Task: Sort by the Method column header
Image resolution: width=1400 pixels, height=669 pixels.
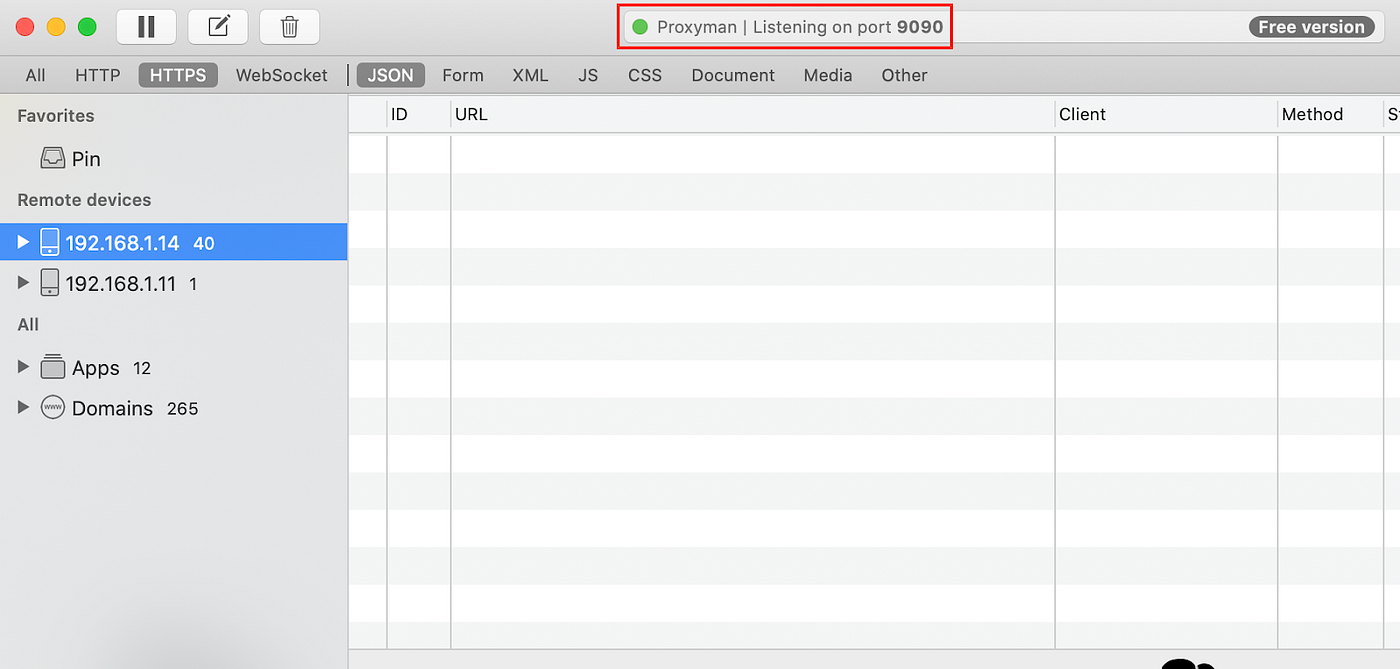Action: click(1330, 114)
